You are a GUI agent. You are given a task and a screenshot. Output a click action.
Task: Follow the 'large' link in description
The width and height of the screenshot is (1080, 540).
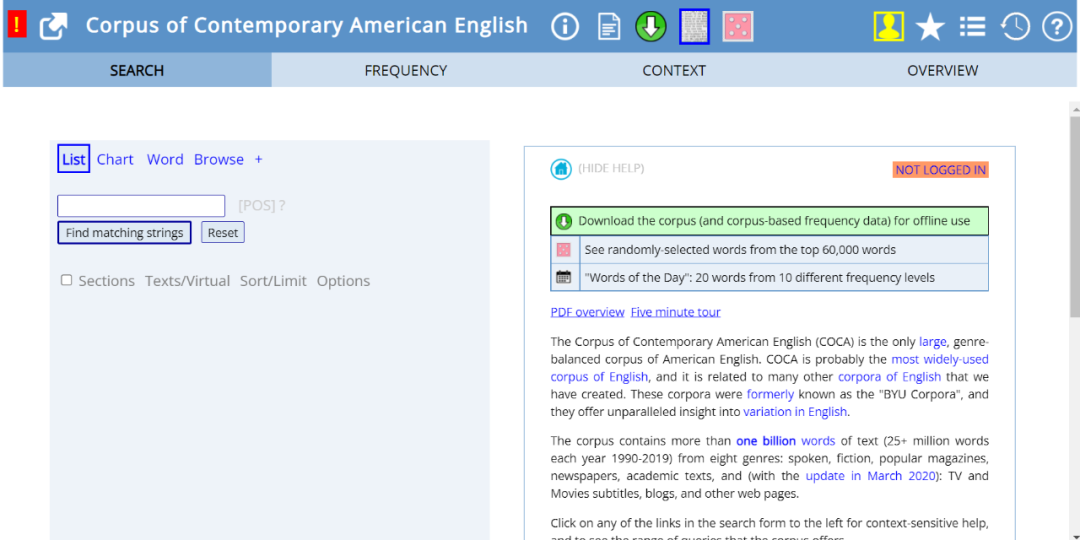(x=933, y=342)
